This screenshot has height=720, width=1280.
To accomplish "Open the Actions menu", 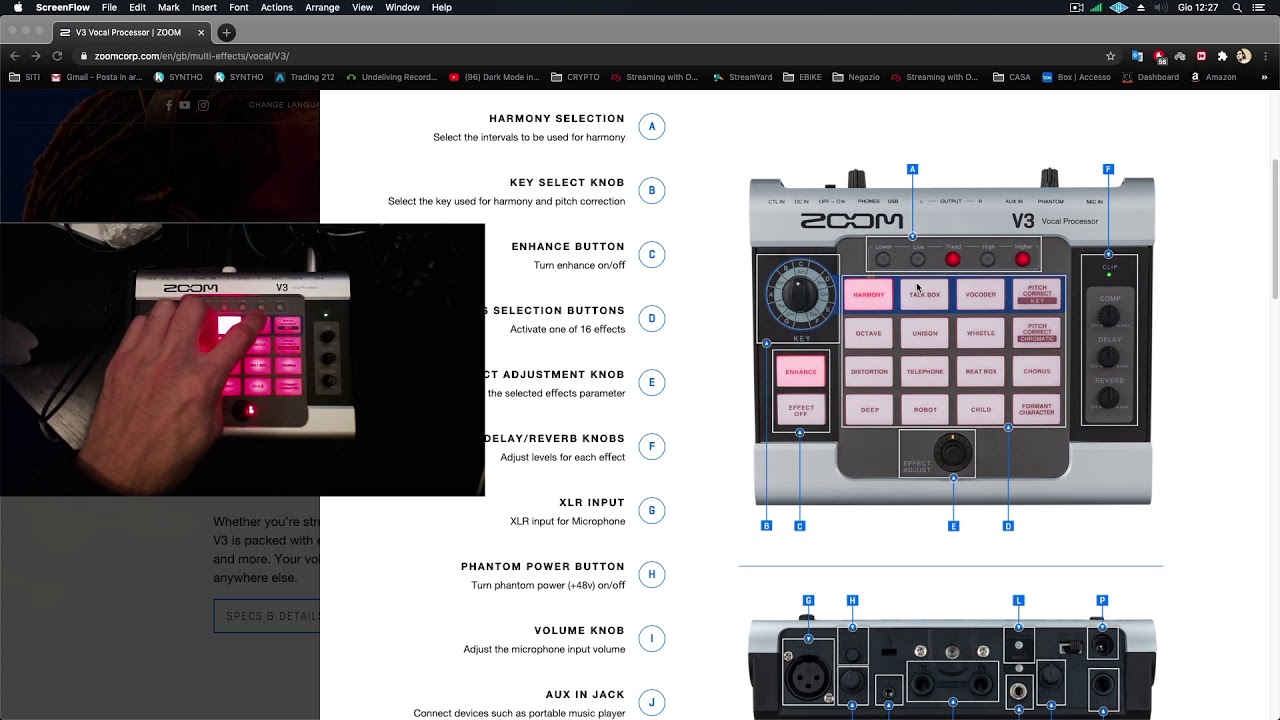I will click(277, 7).
